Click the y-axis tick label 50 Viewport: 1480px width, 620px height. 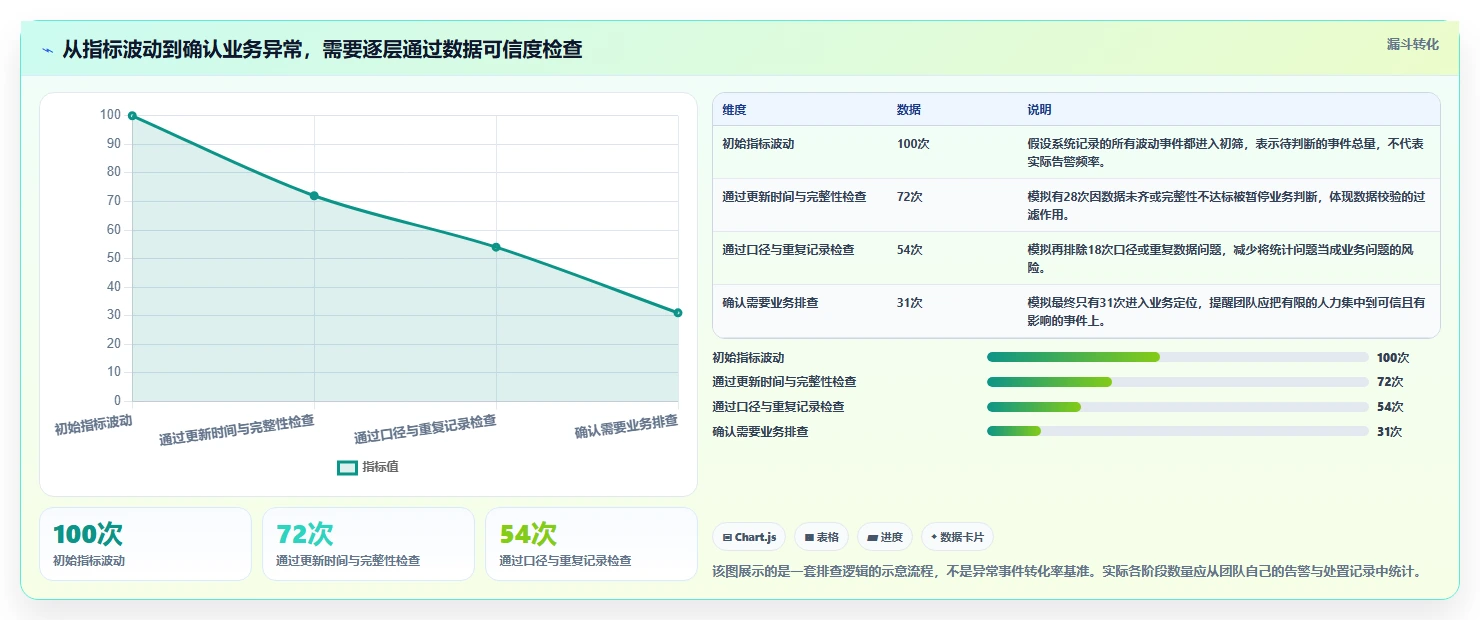point(113,258)
